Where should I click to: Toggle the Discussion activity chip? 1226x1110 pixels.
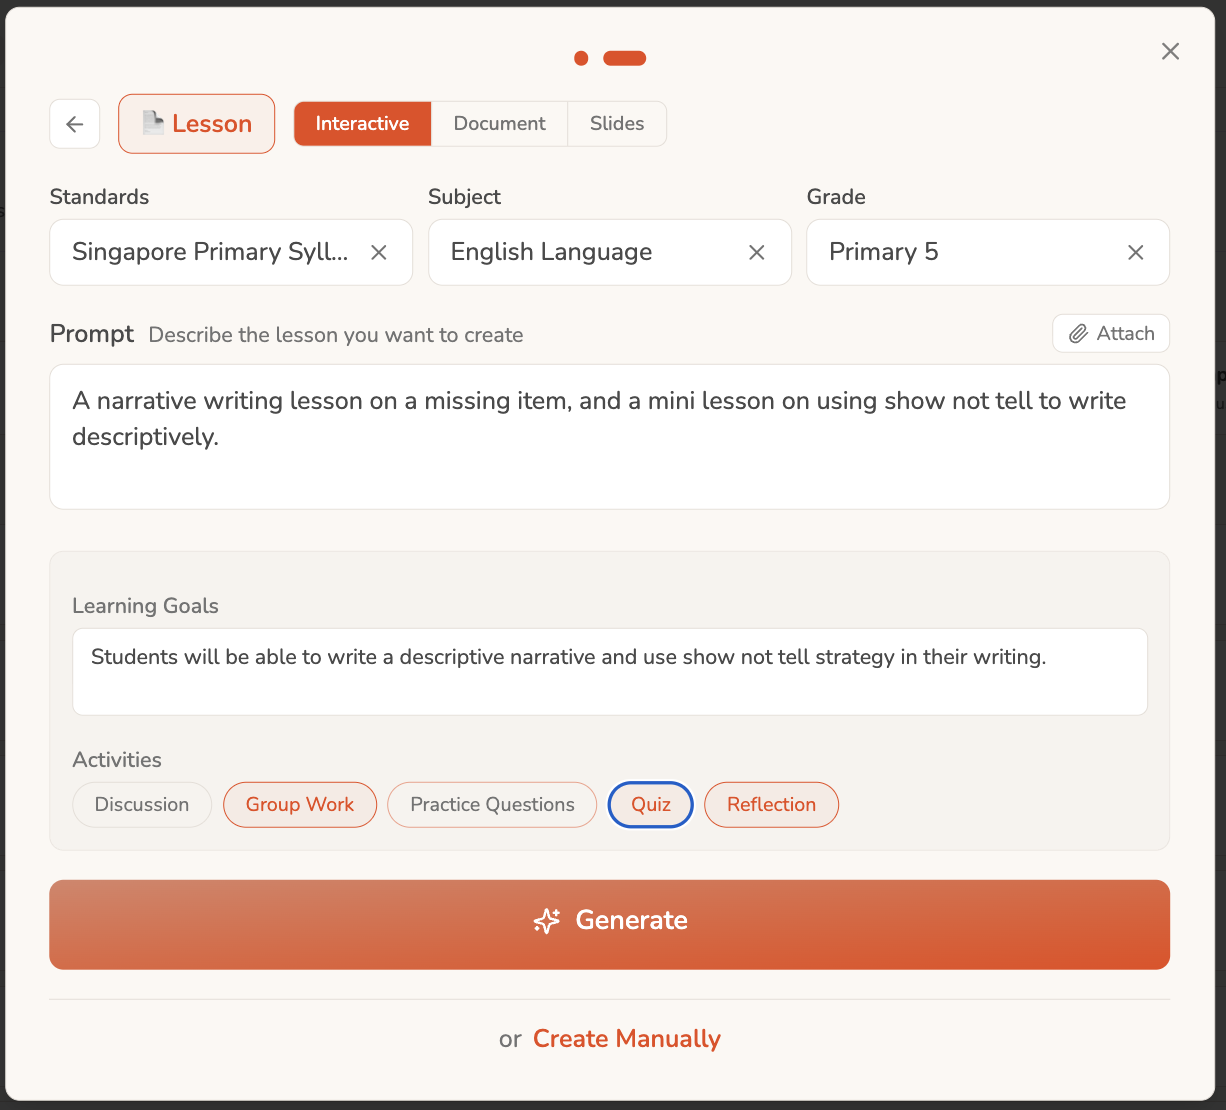click(142, 805)
